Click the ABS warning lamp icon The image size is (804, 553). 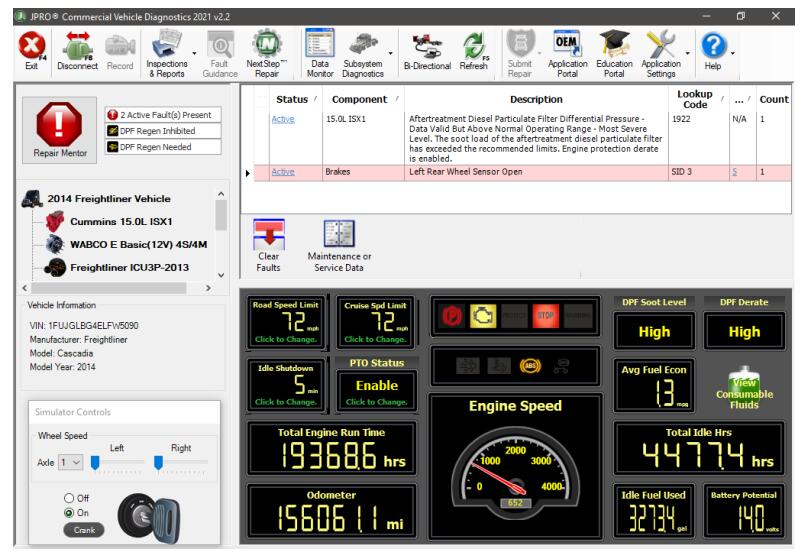pos(530,366)
